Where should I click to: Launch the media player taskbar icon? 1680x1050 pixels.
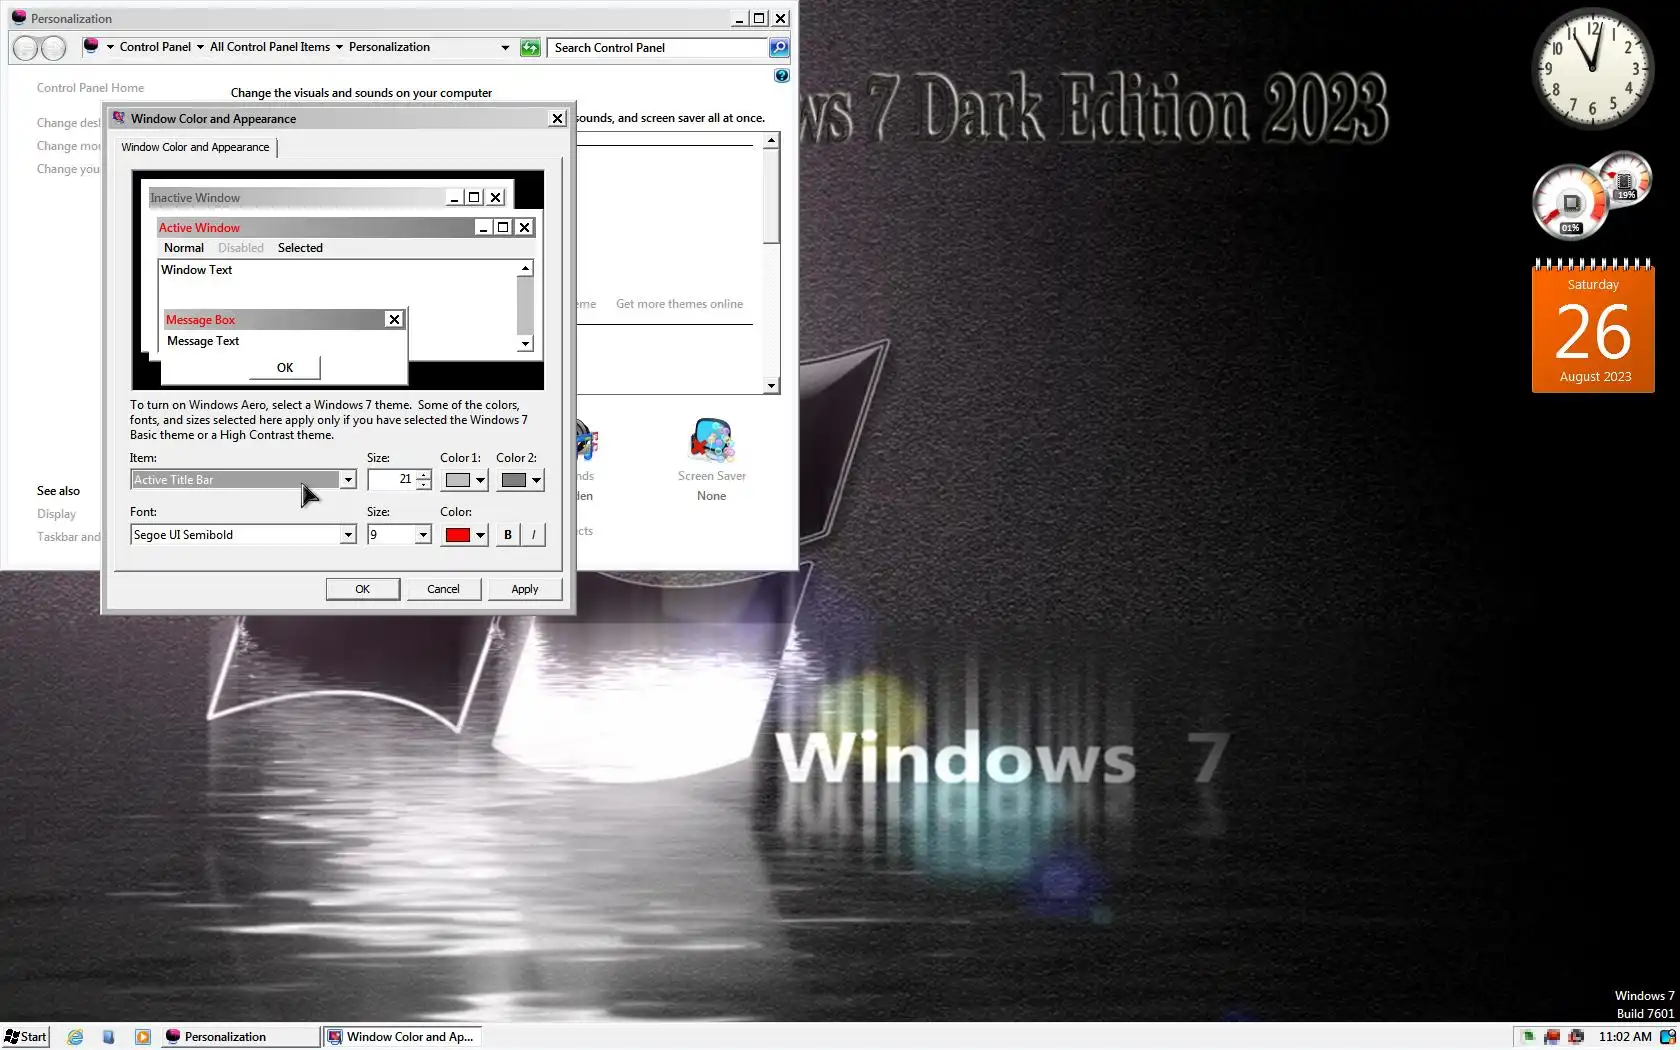(x=143, y=1037)
